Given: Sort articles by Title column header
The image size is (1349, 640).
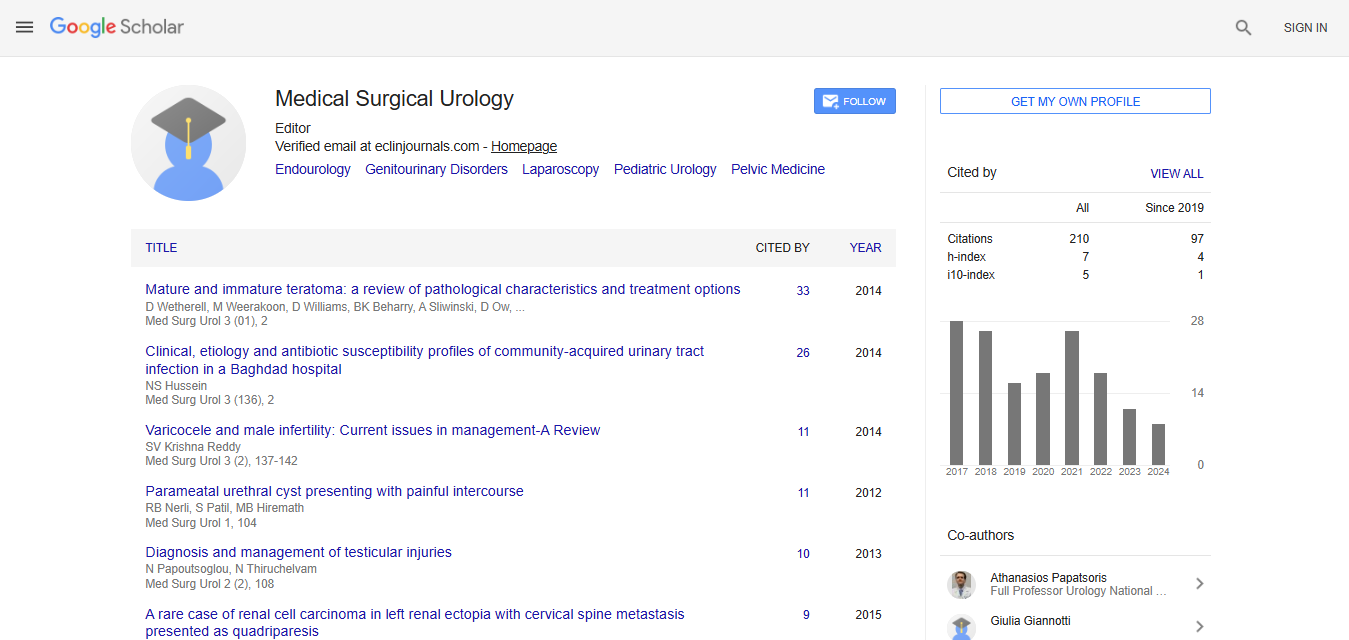Looking at the screenshot, I should click(x=161, y=248).
